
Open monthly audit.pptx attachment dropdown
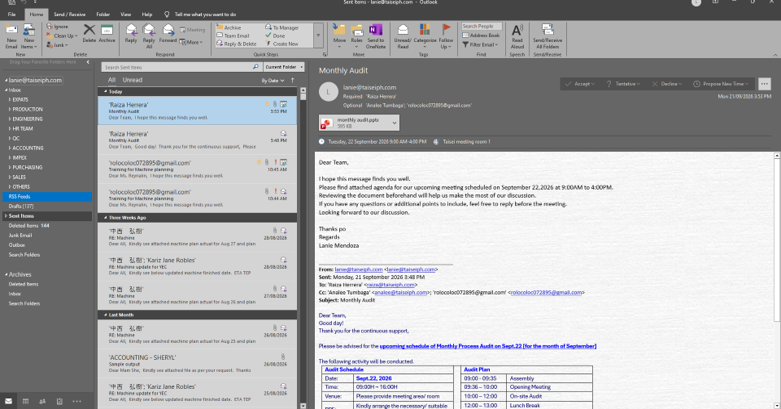coord(394,123)
